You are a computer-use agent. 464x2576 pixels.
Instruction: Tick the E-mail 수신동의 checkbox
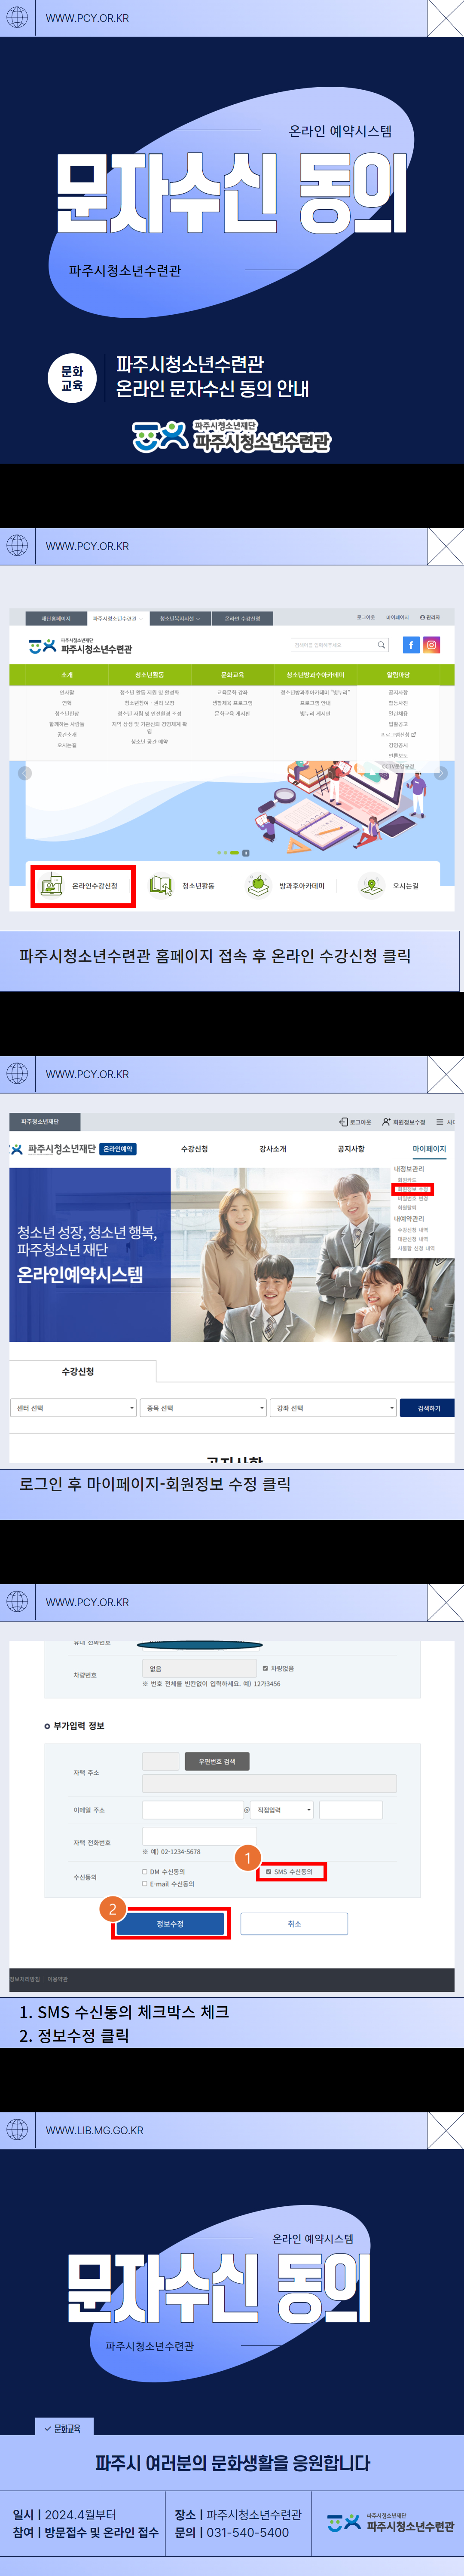[145, 1884]
